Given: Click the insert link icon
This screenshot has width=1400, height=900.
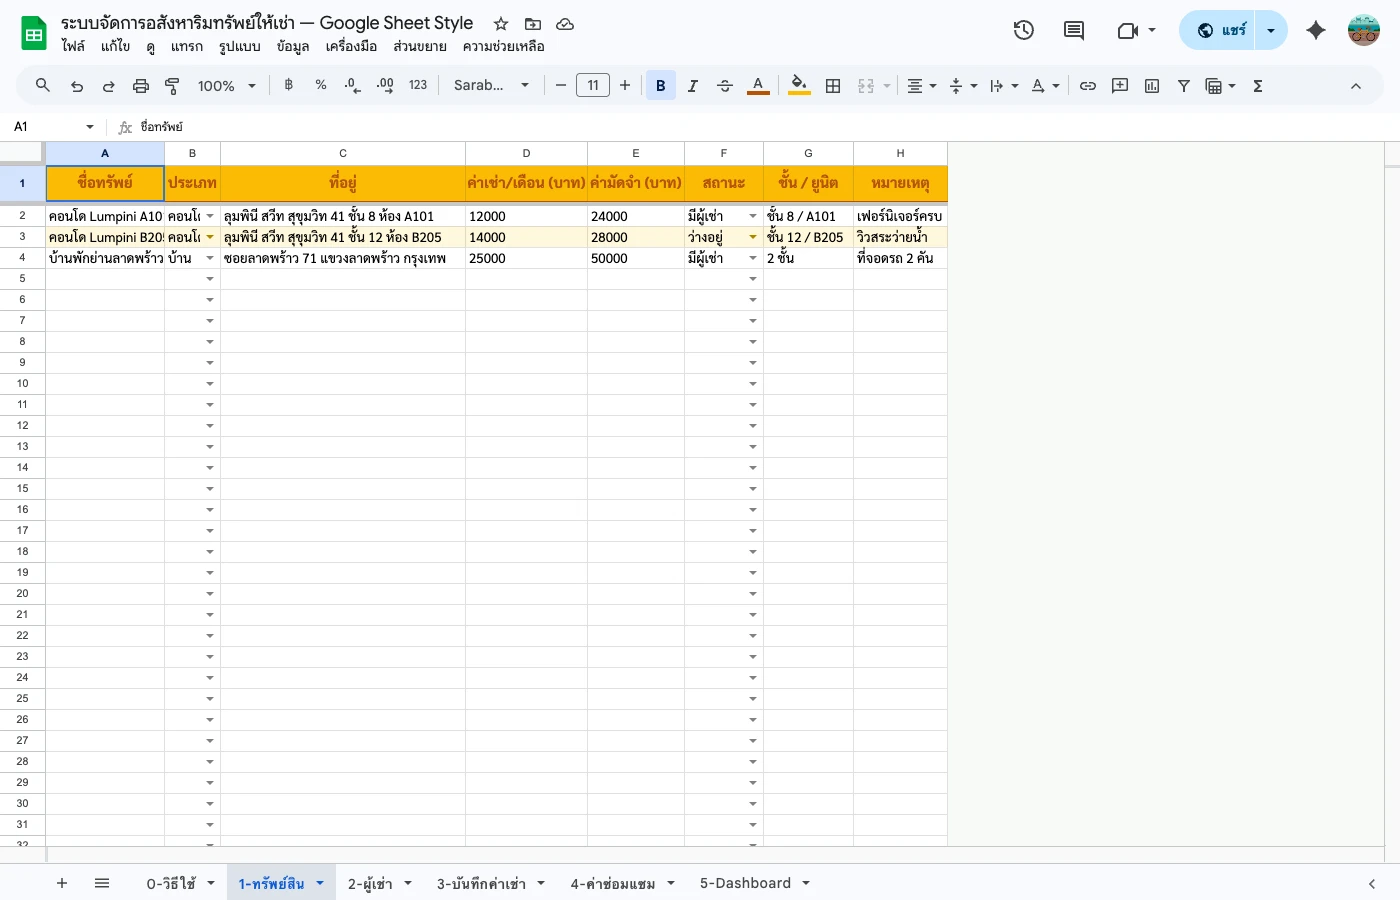Looking at the screenshot, I should 1088,86.
